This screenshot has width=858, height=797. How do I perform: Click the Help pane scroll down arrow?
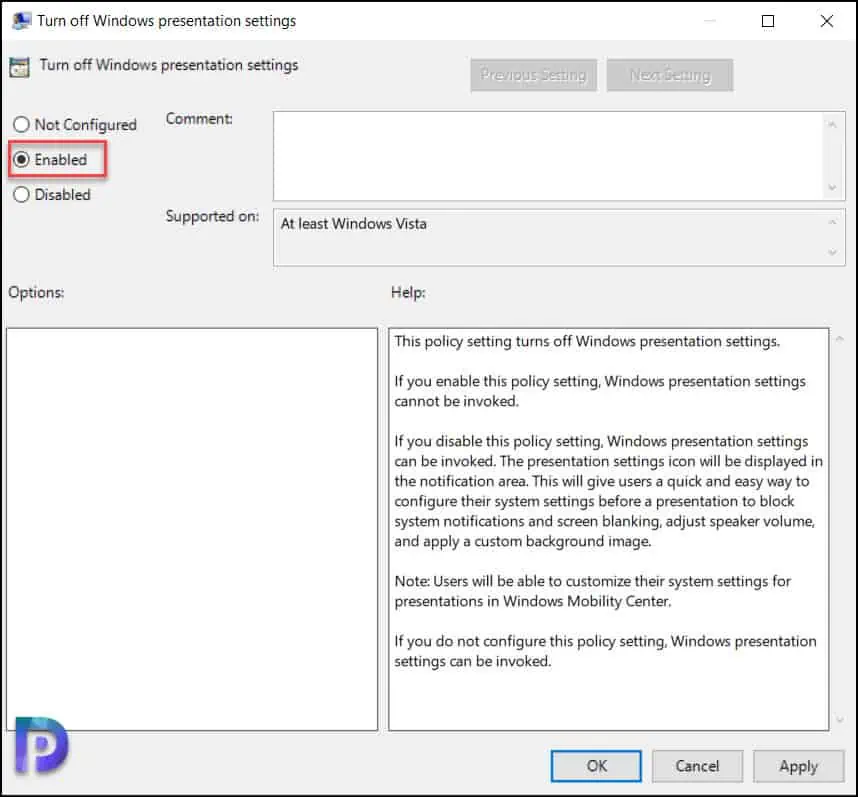tap(840, 720)
